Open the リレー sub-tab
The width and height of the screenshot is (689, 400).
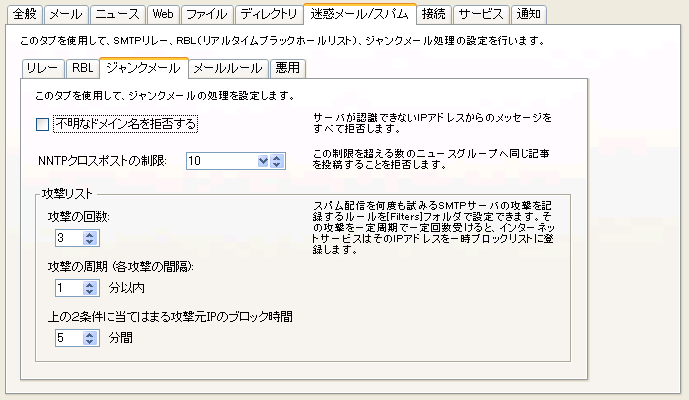42,68
